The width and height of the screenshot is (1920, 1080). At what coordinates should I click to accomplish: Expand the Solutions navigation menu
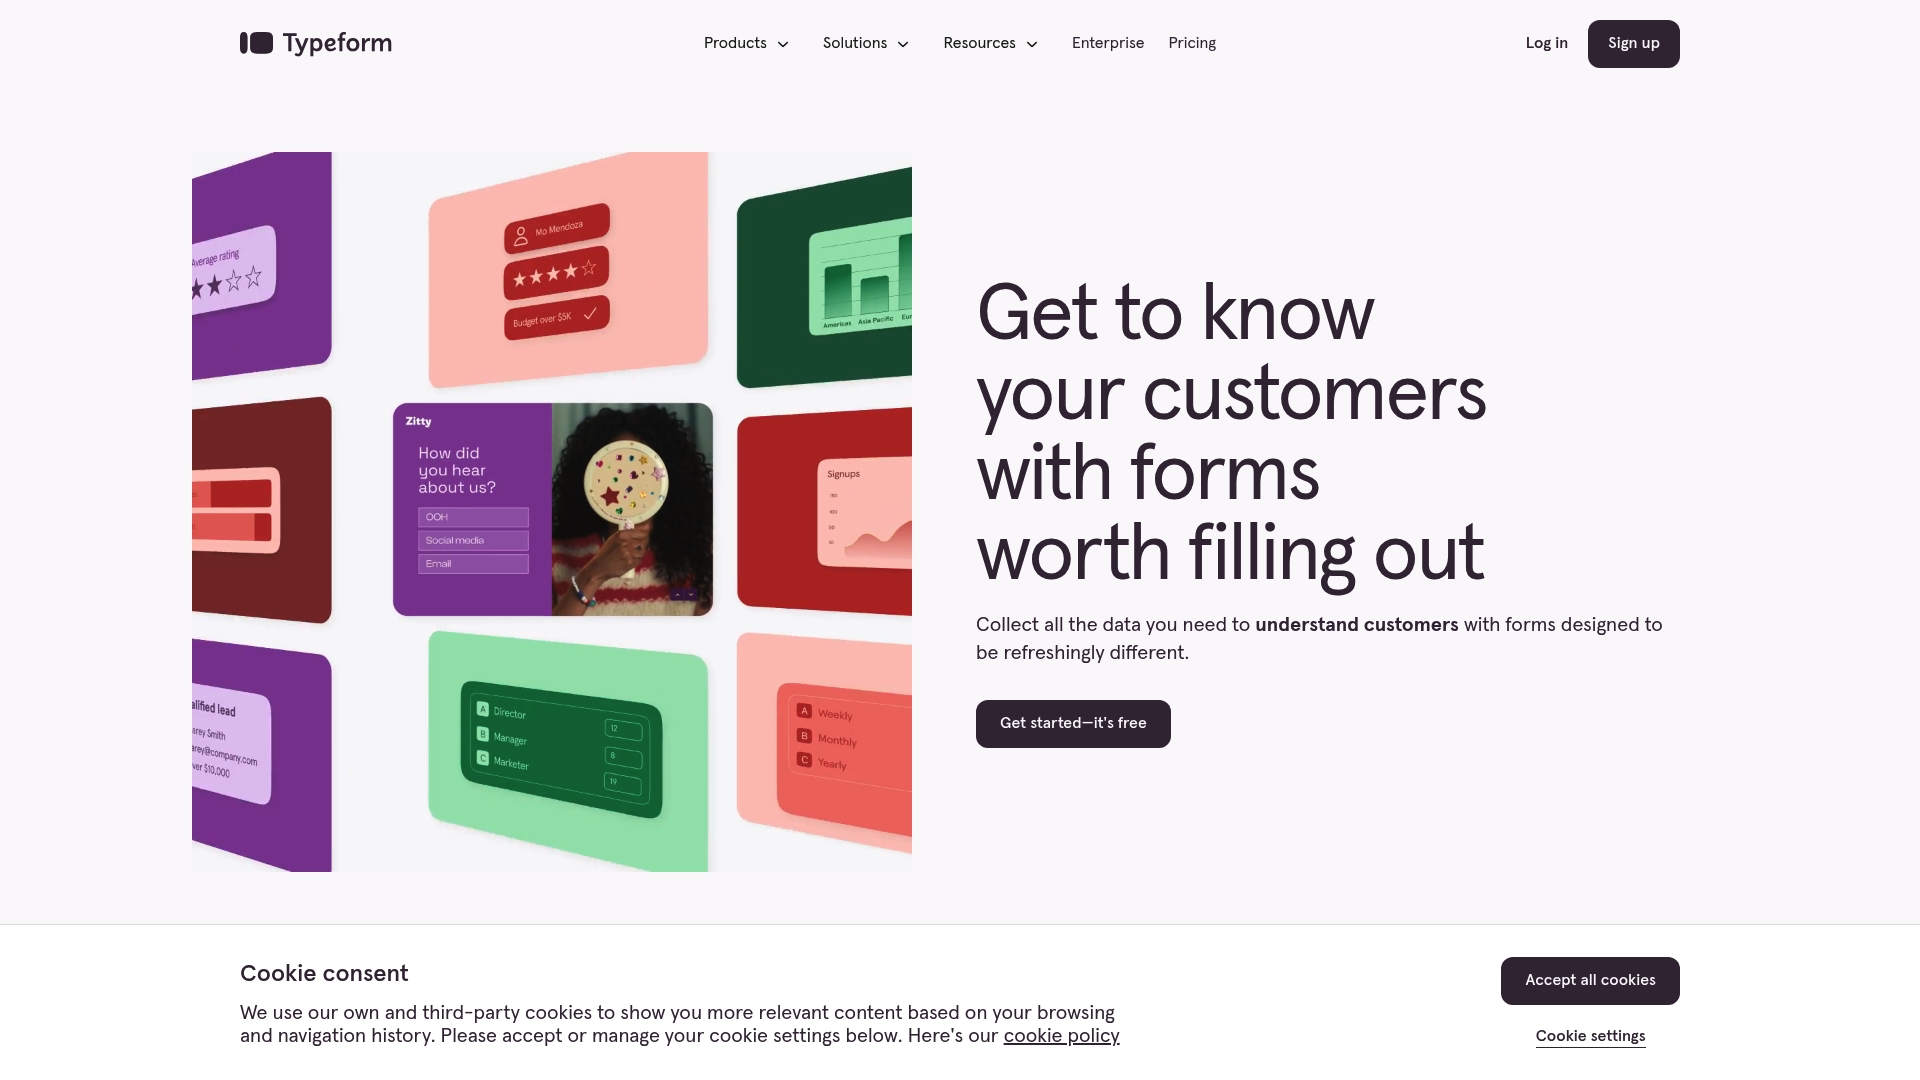(x=864, y=44)
